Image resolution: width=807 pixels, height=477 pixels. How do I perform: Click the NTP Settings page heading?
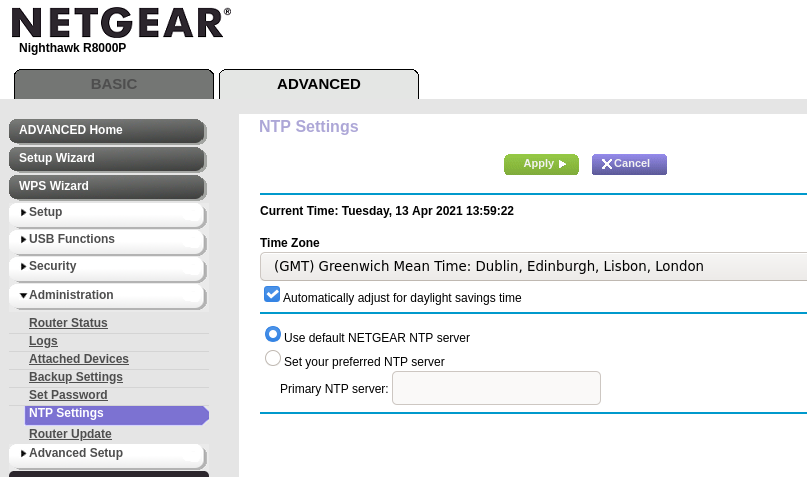308,127
